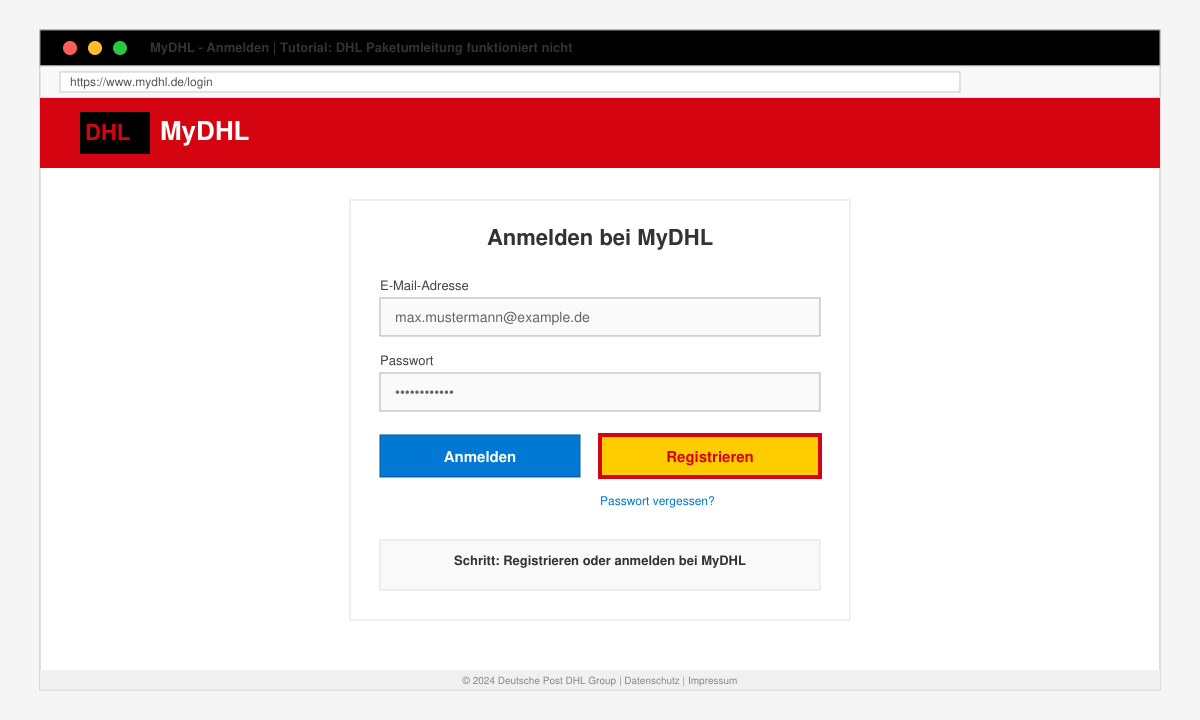Click the yellow Registrieren button
This screenshot has width=1200, height=720.
click(x=710, y=456)
